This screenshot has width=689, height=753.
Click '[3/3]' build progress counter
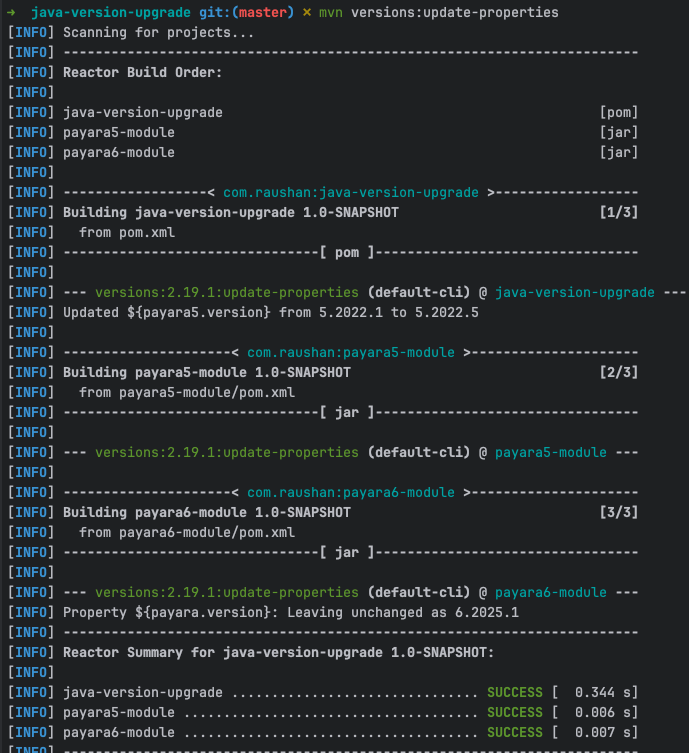(618, 513)
